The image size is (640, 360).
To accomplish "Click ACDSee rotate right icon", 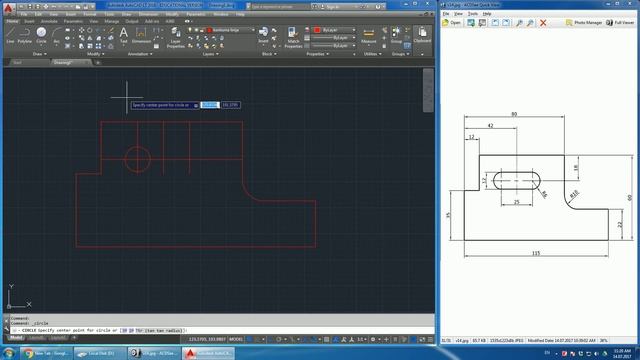I will point(506,23).
